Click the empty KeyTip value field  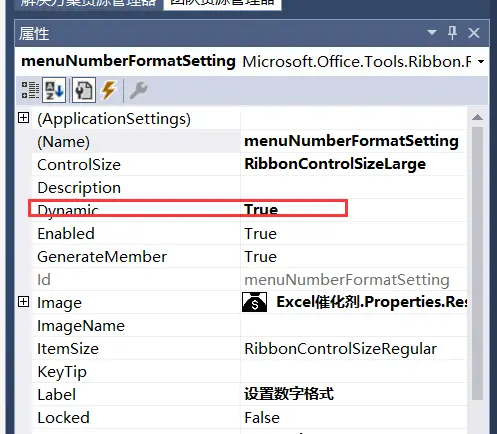point(354,372)
